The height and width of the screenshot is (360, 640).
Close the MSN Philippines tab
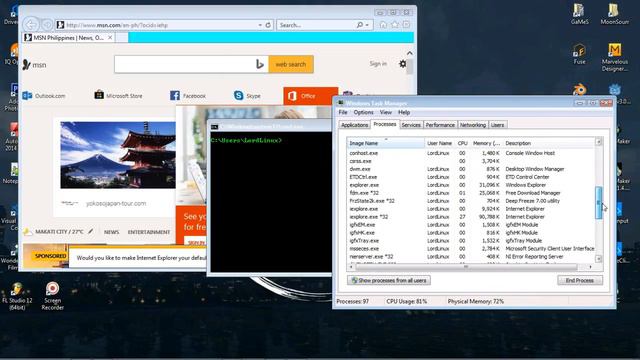click(x=110, y=38)
